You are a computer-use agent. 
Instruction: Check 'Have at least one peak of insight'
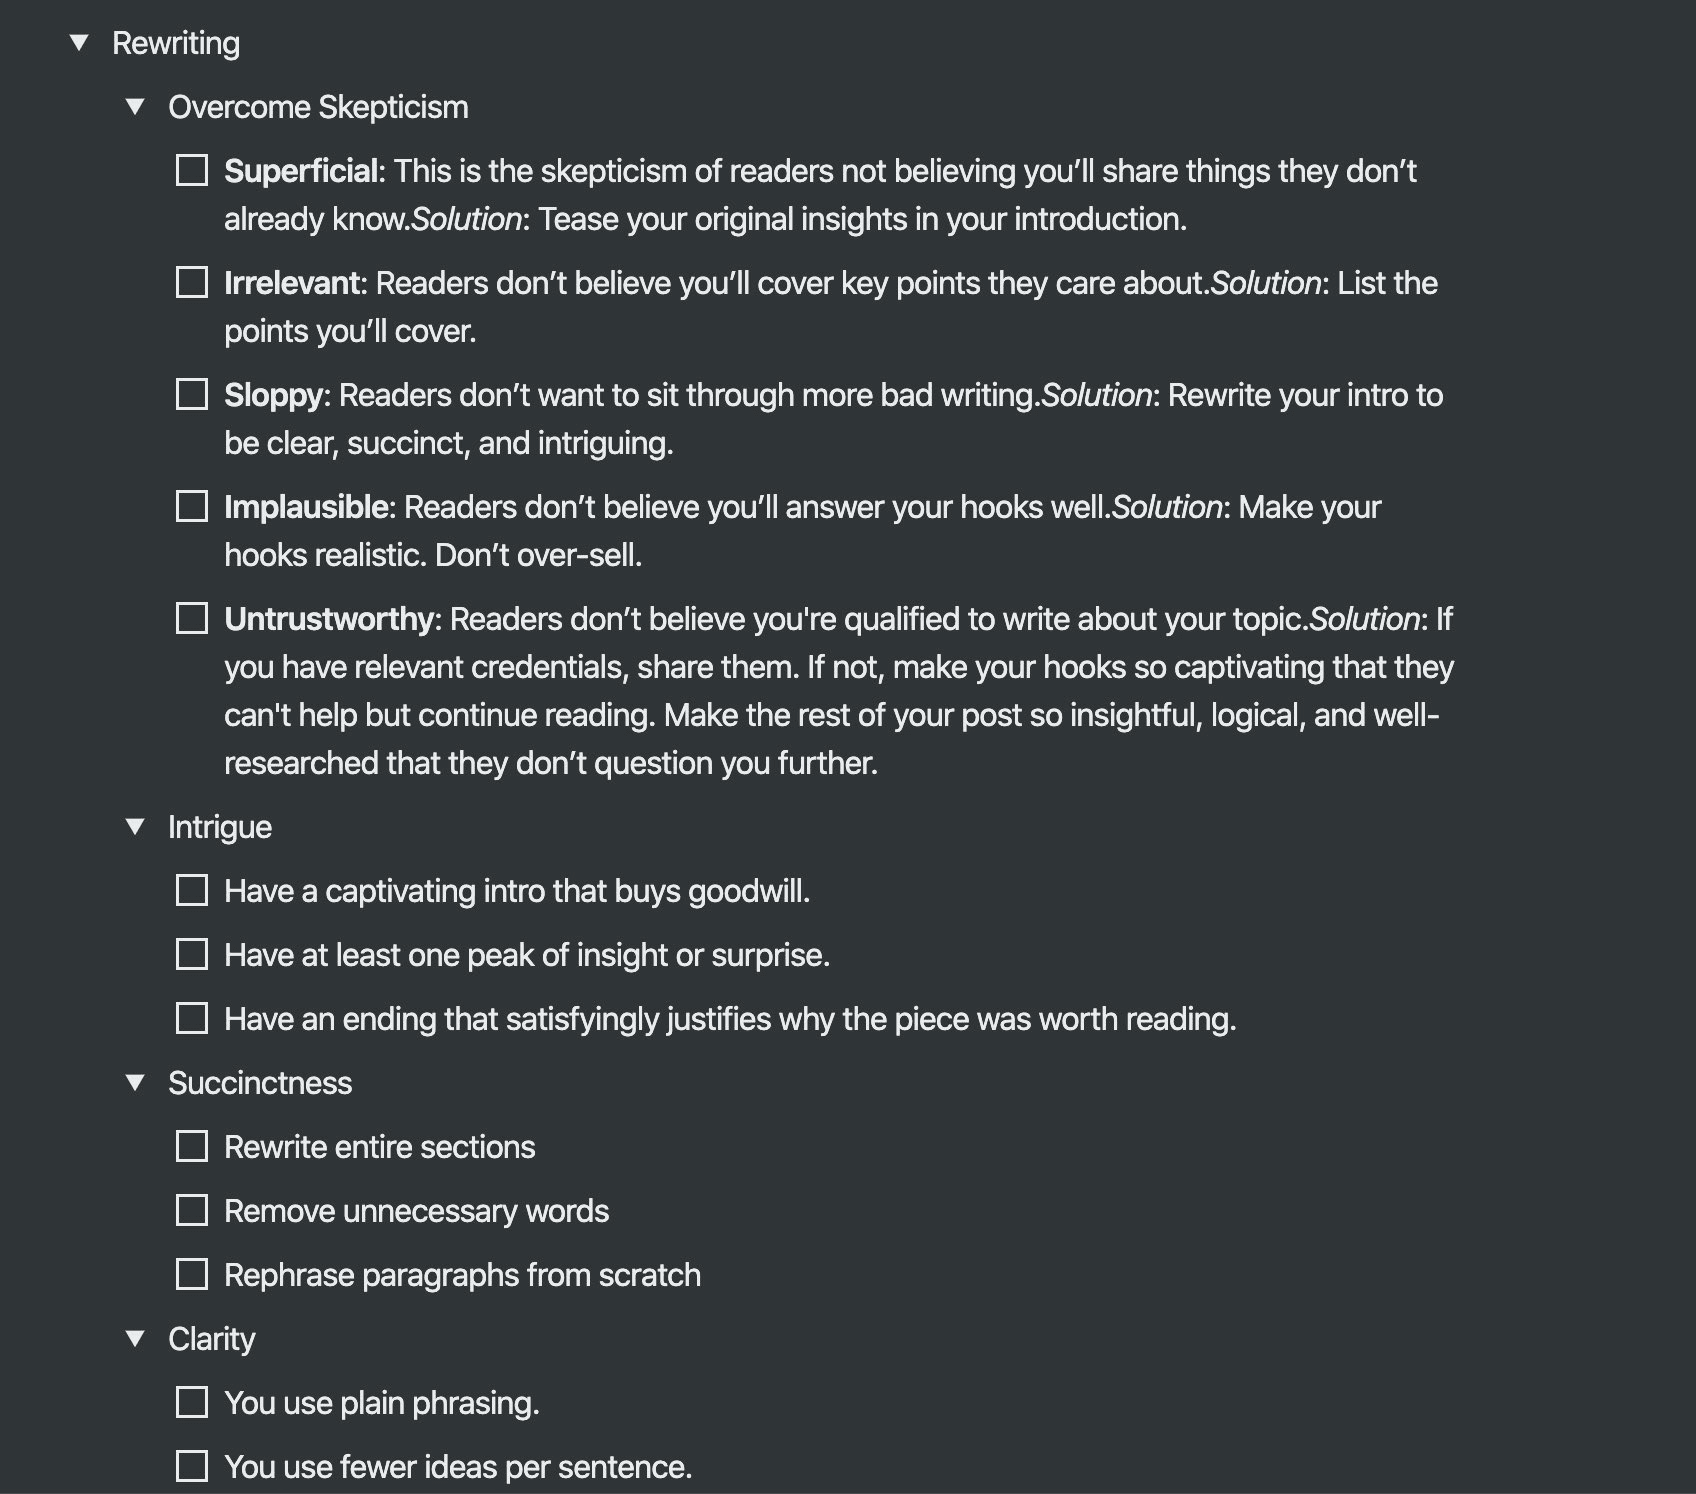pos(192,955)
